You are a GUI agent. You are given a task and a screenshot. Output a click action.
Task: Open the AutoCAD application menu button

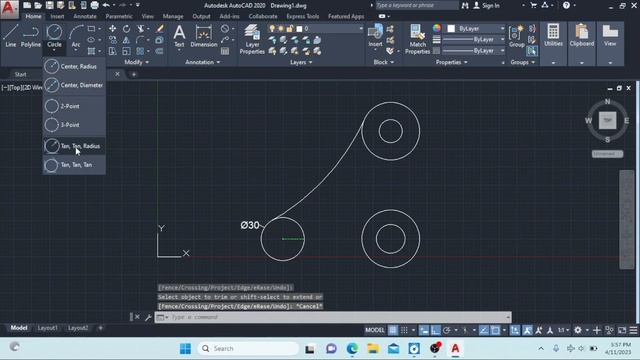tap(9, 9)
